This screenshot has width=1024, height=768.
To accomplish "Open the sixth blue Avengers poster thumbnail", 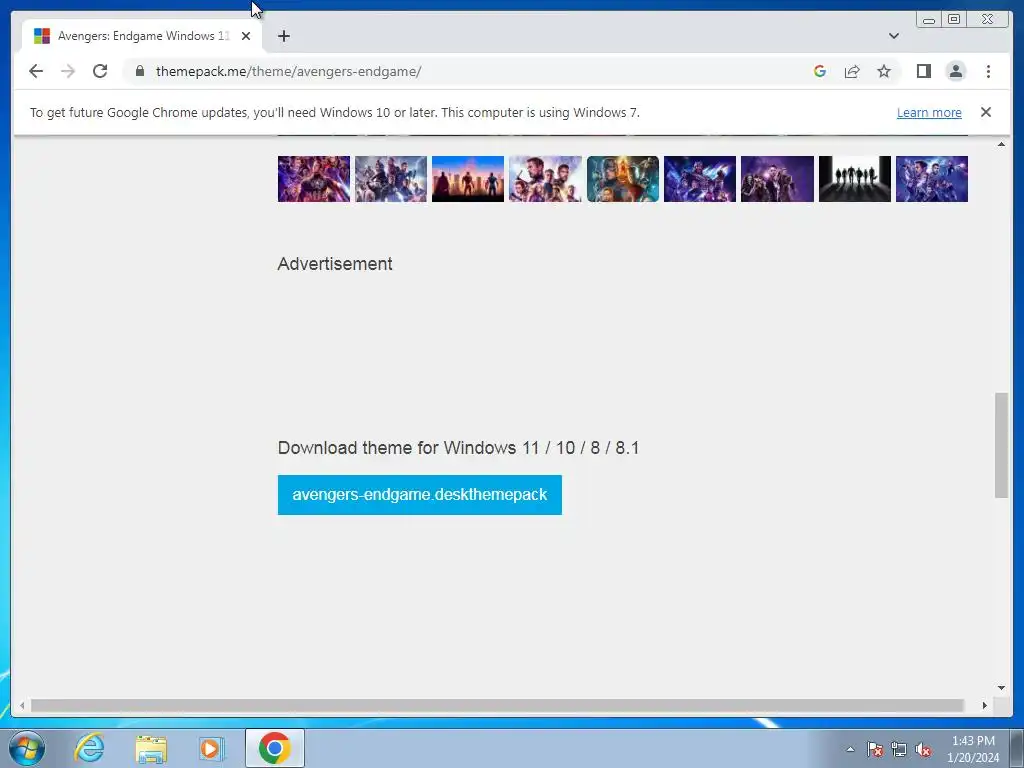I will 699,179.
